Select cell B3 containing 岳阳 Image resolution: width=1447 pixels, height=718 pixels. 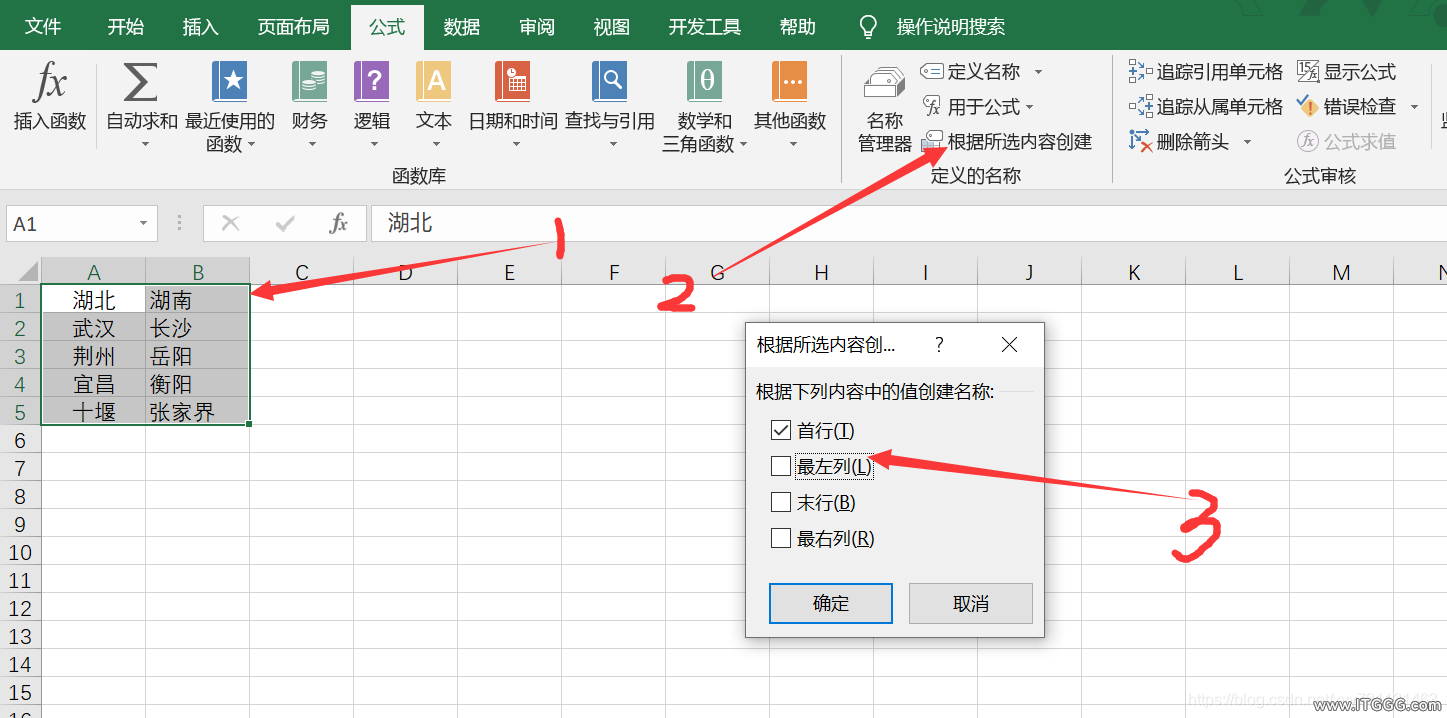coord(197,356)
